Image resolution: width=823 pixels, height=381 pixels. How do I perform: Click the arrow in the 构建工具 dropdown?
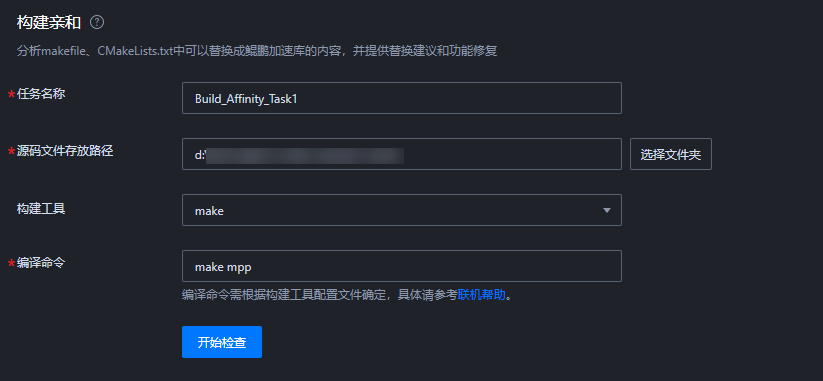click(607, 210)
